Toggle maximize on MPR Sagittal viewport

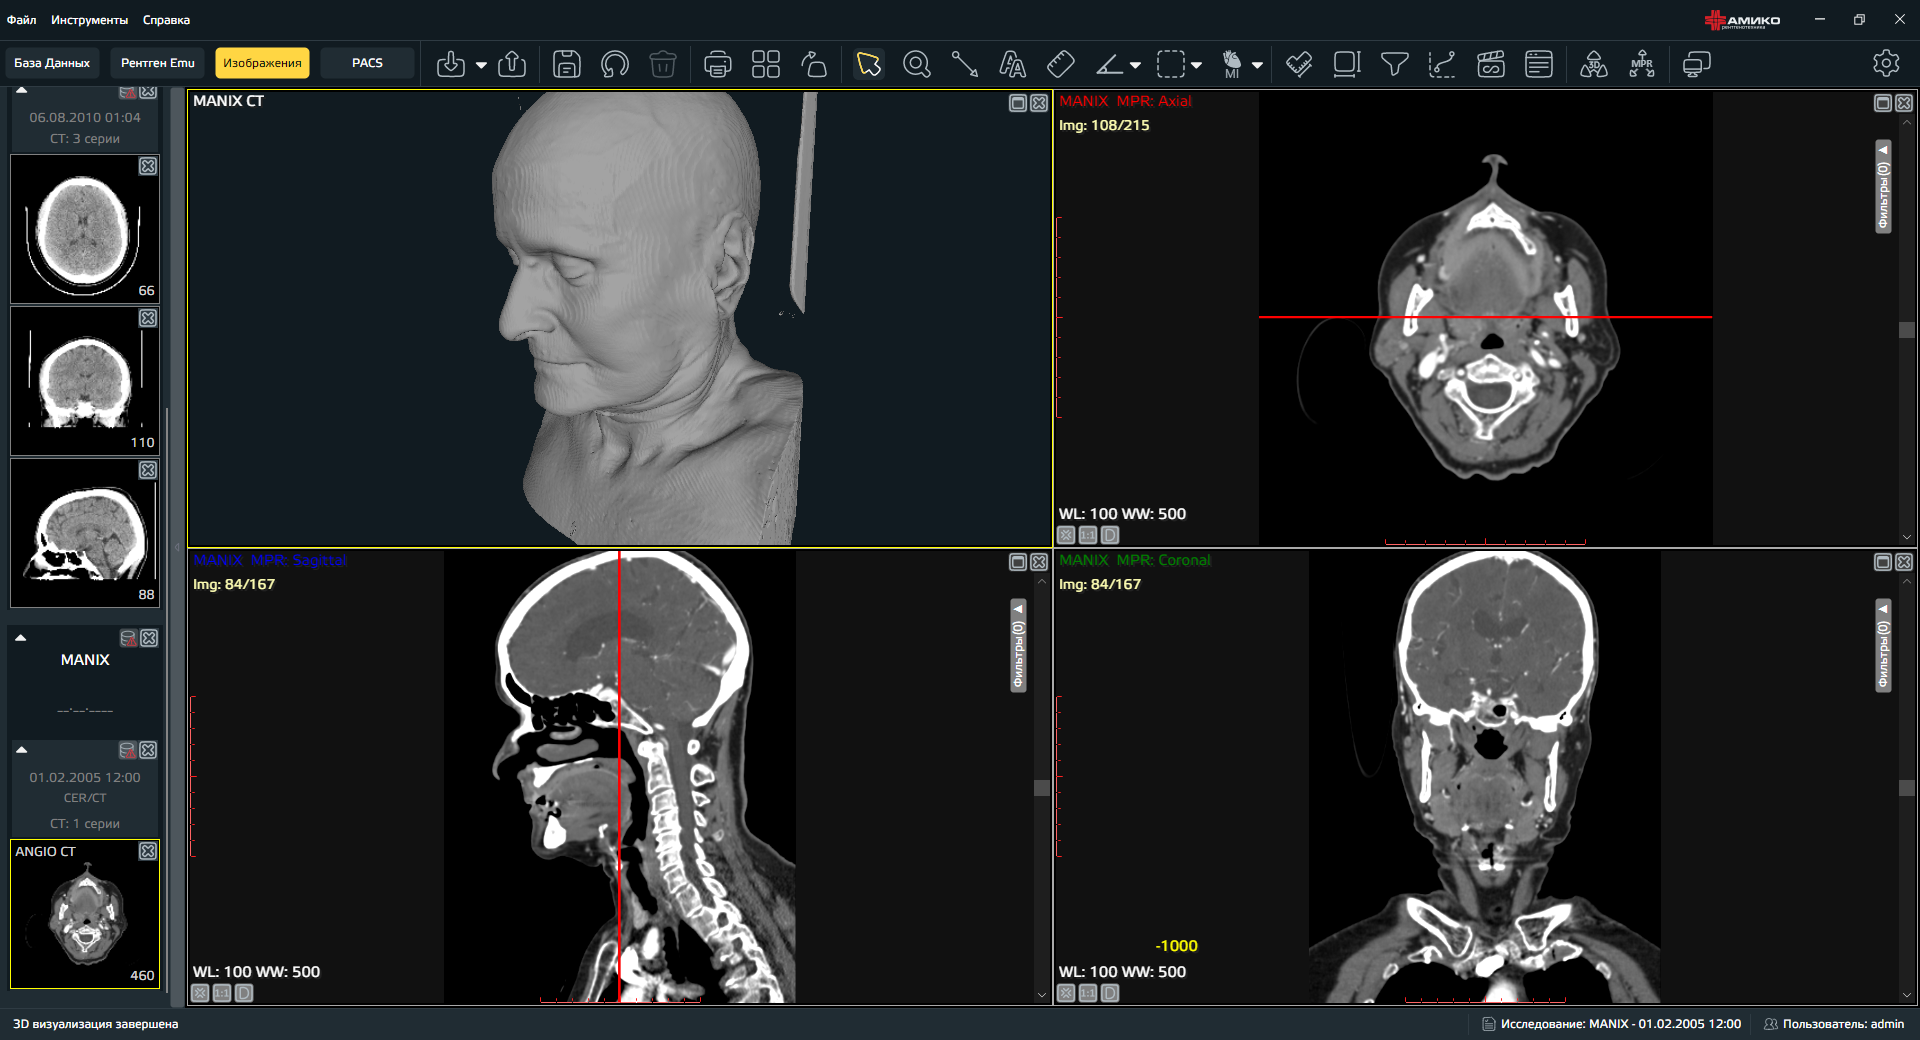pyautogui.click(x=1018, y=562)
